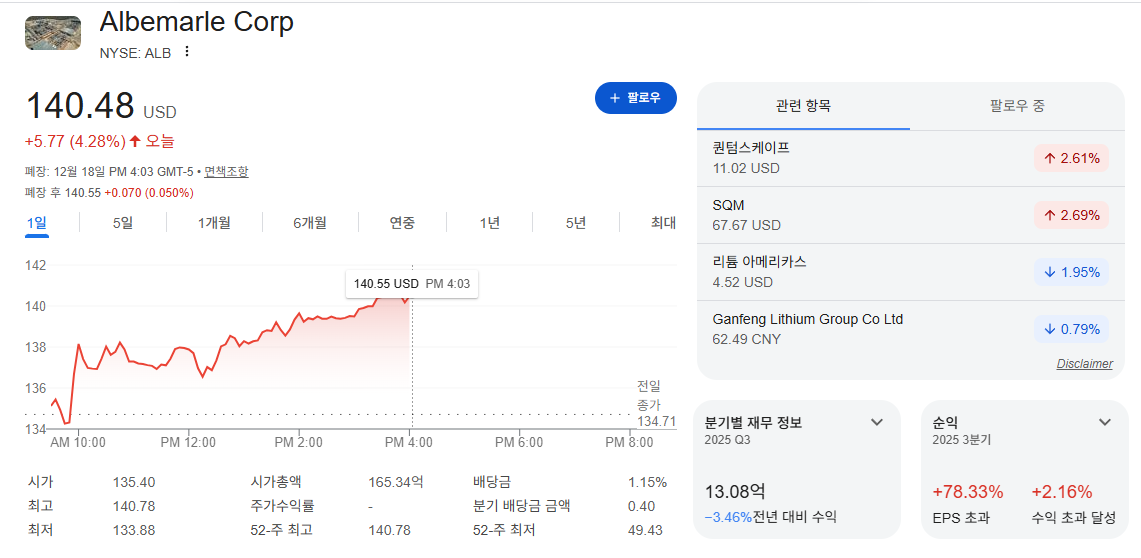The image size is (1141, 558).
Task: Click the 퀀텀스케이프 2.61% up-arrow badge
Action: click(x=1071, y=159)
